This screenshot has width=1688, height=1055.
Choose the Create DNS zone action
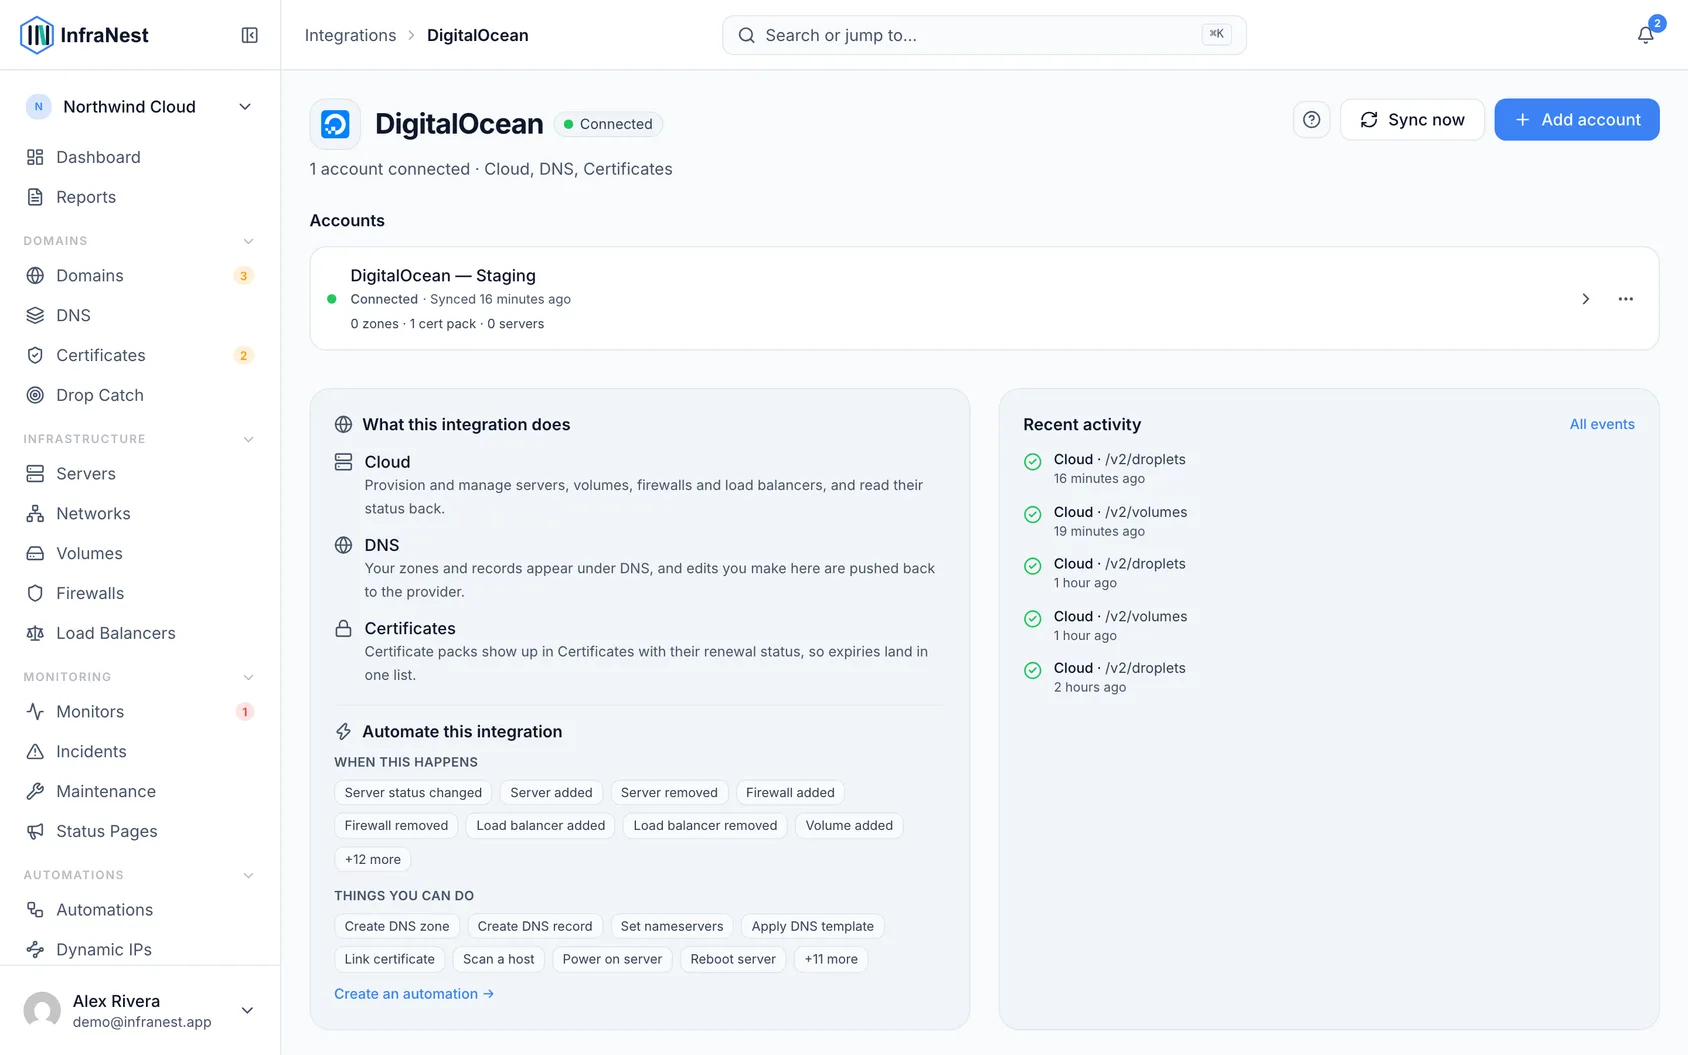pos(397,927)
